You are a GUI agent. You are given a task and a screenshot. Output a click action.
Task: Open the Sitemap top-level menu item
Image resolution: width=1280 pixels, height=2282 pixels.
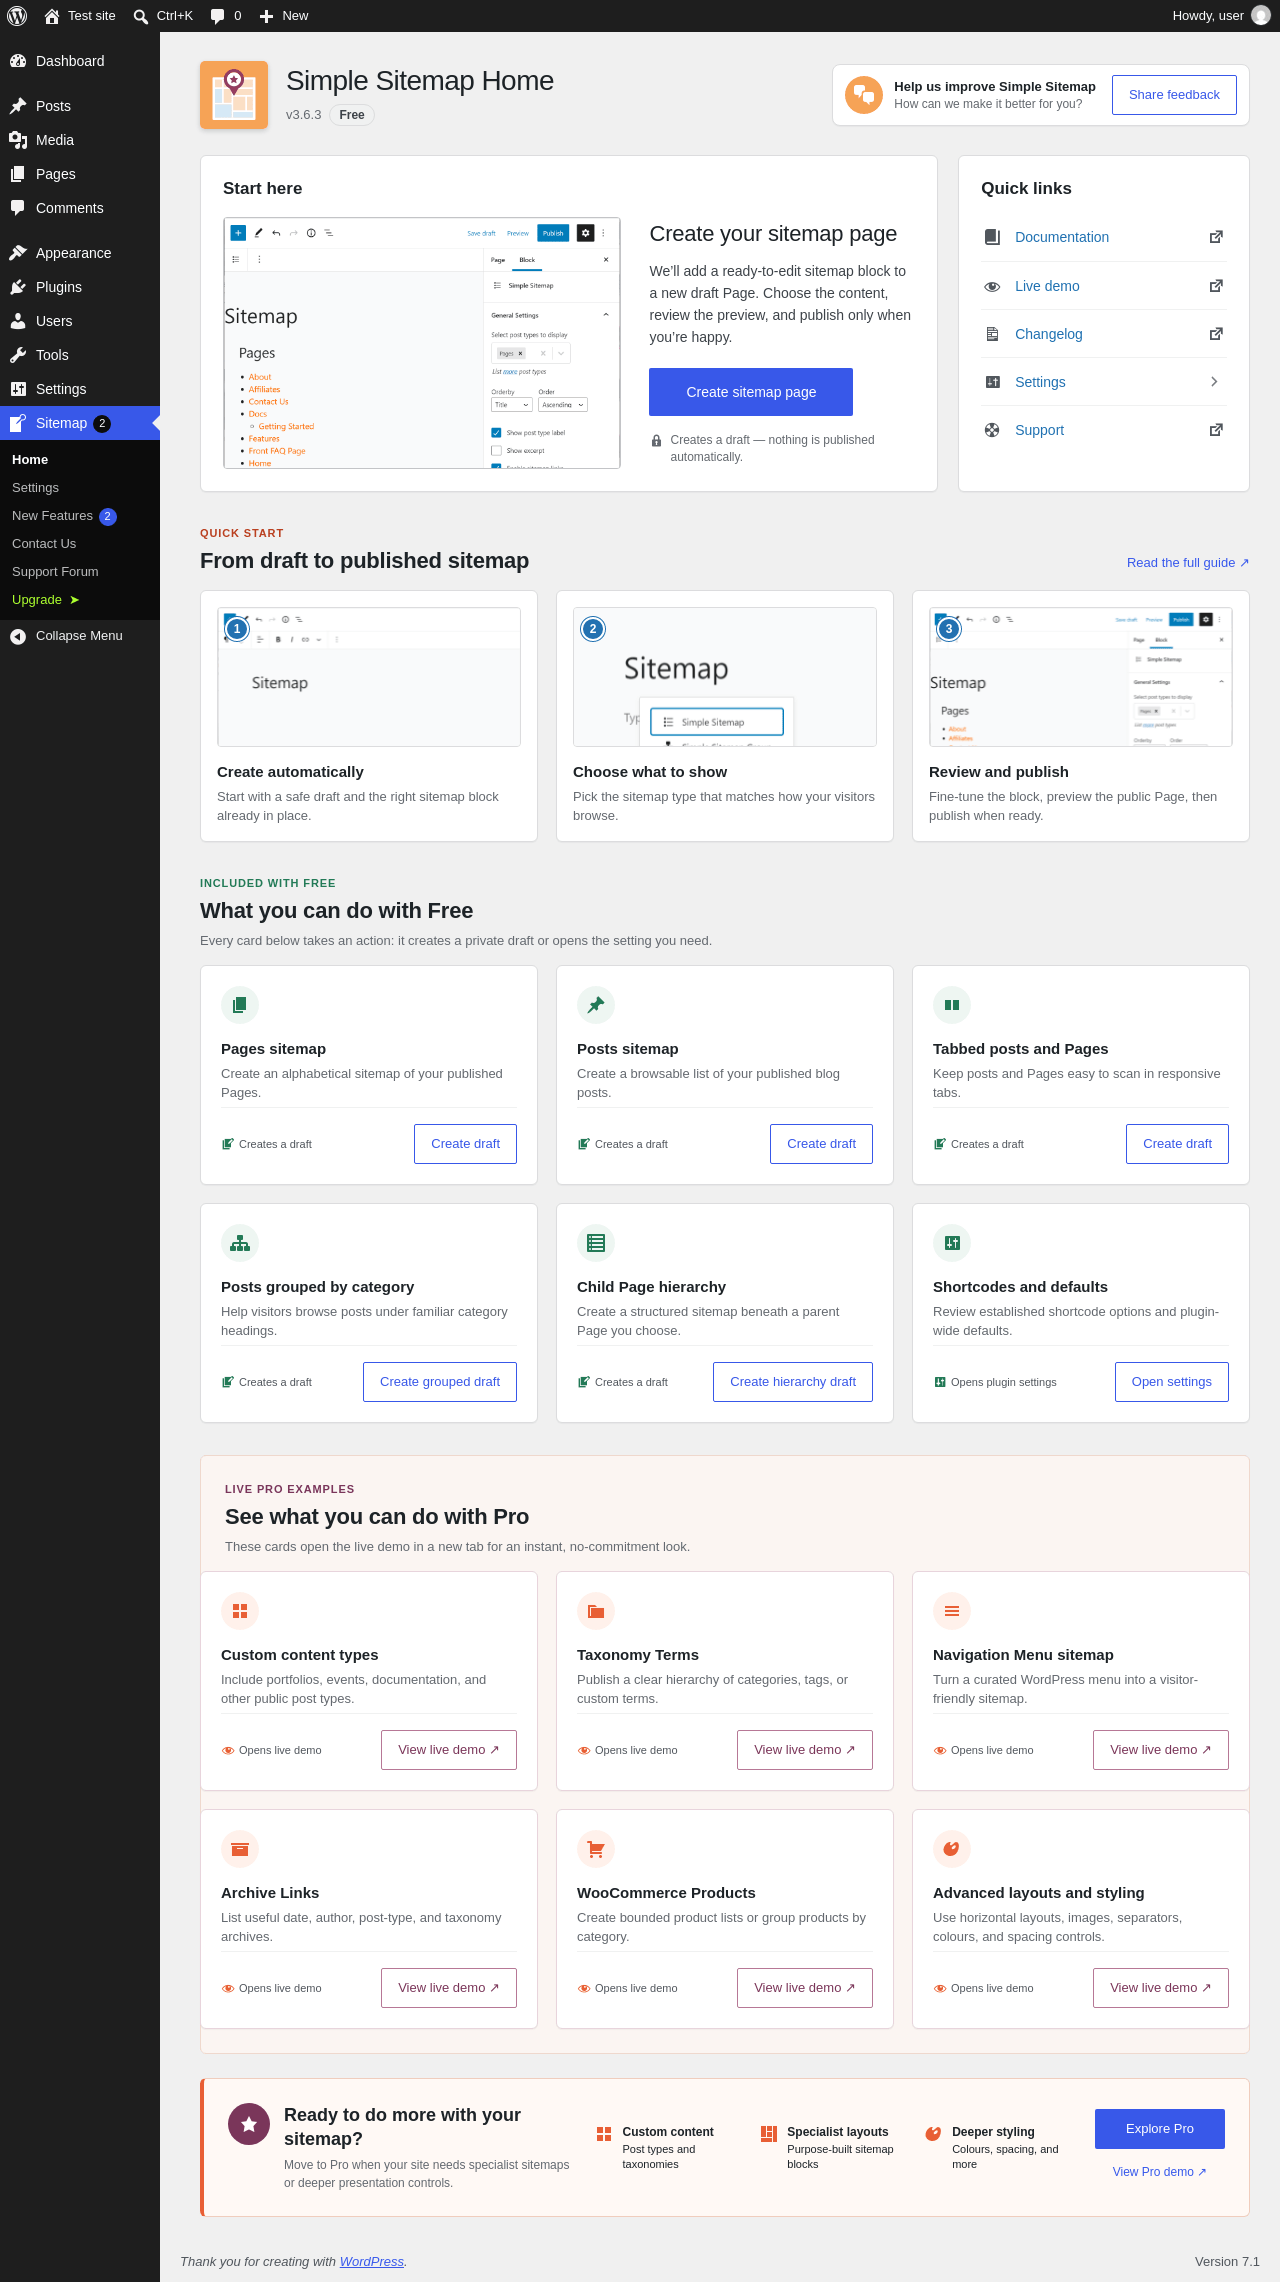(x=80, y=423)
